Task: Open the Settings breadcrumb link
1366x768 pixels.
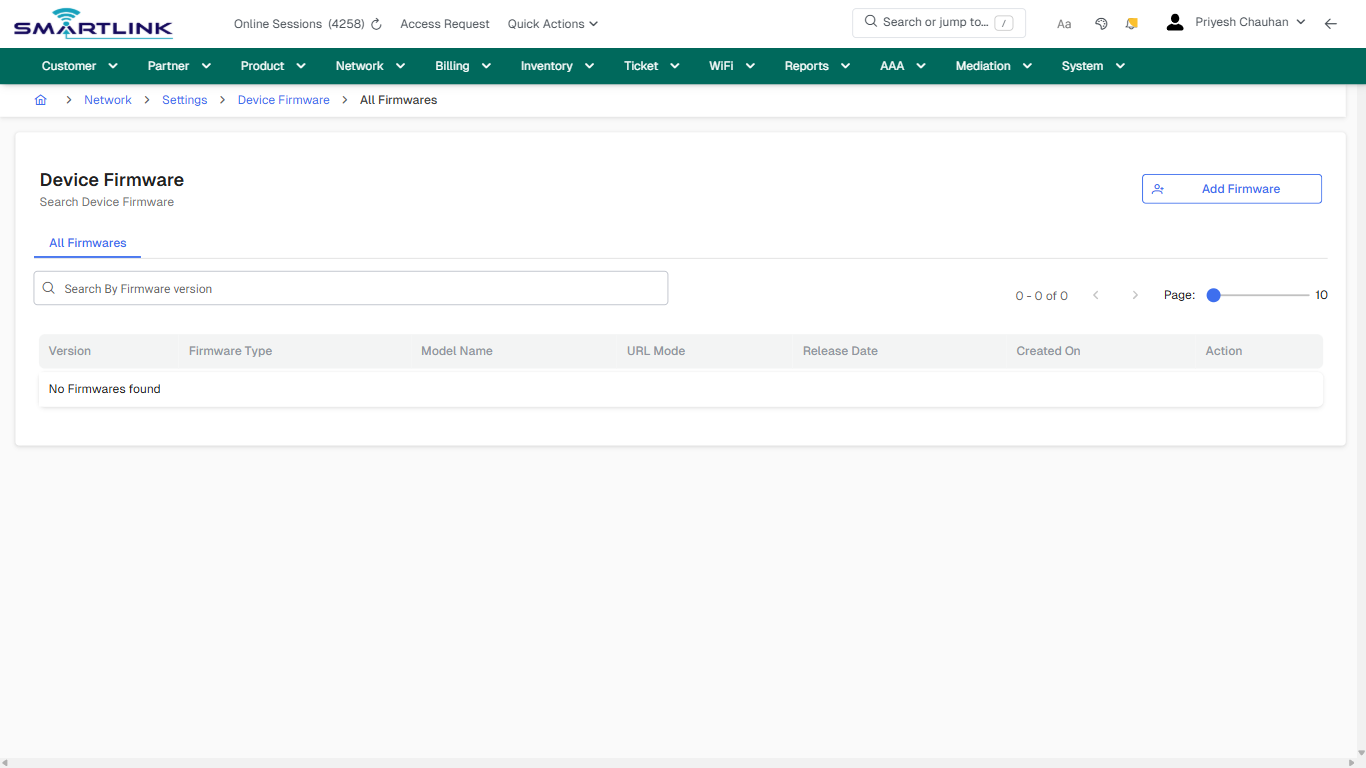Action: coord(184,100)
